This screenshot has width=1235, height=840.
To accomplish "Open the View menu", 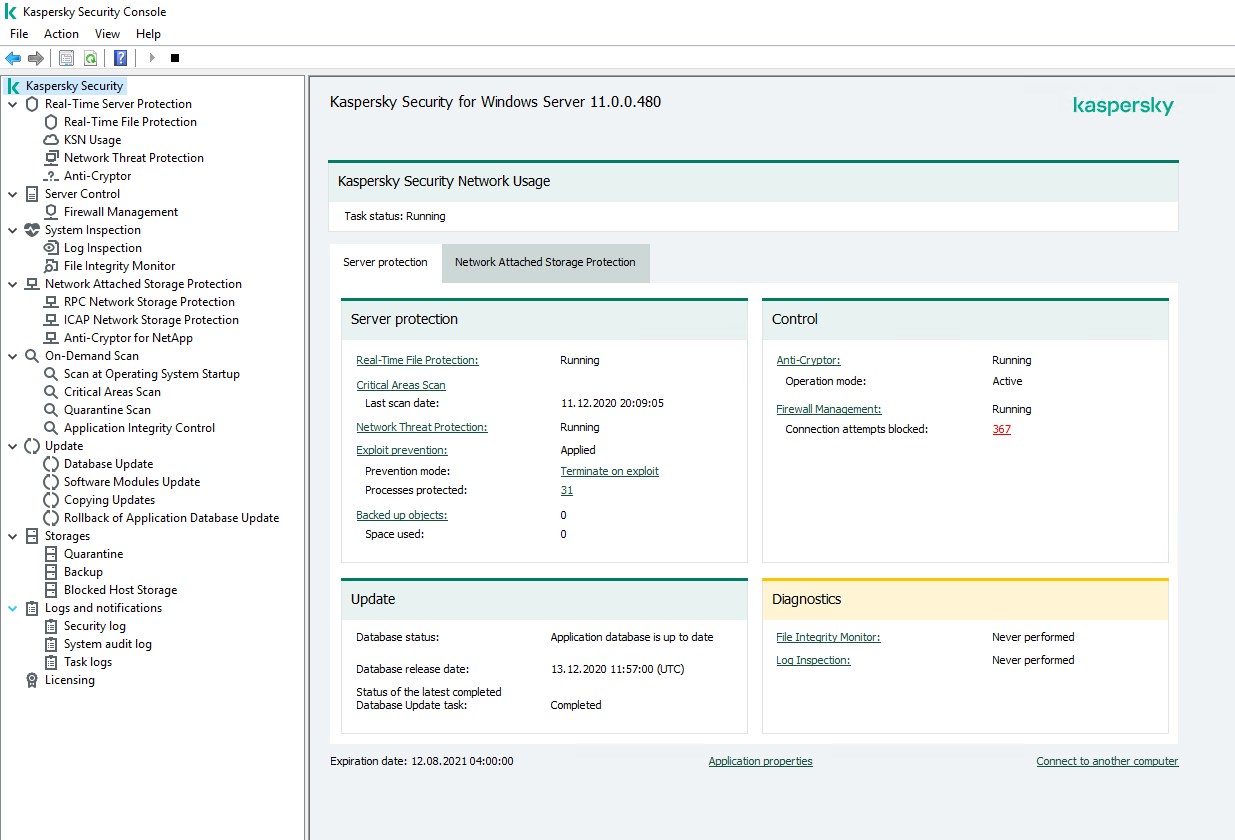I will 107,34.
